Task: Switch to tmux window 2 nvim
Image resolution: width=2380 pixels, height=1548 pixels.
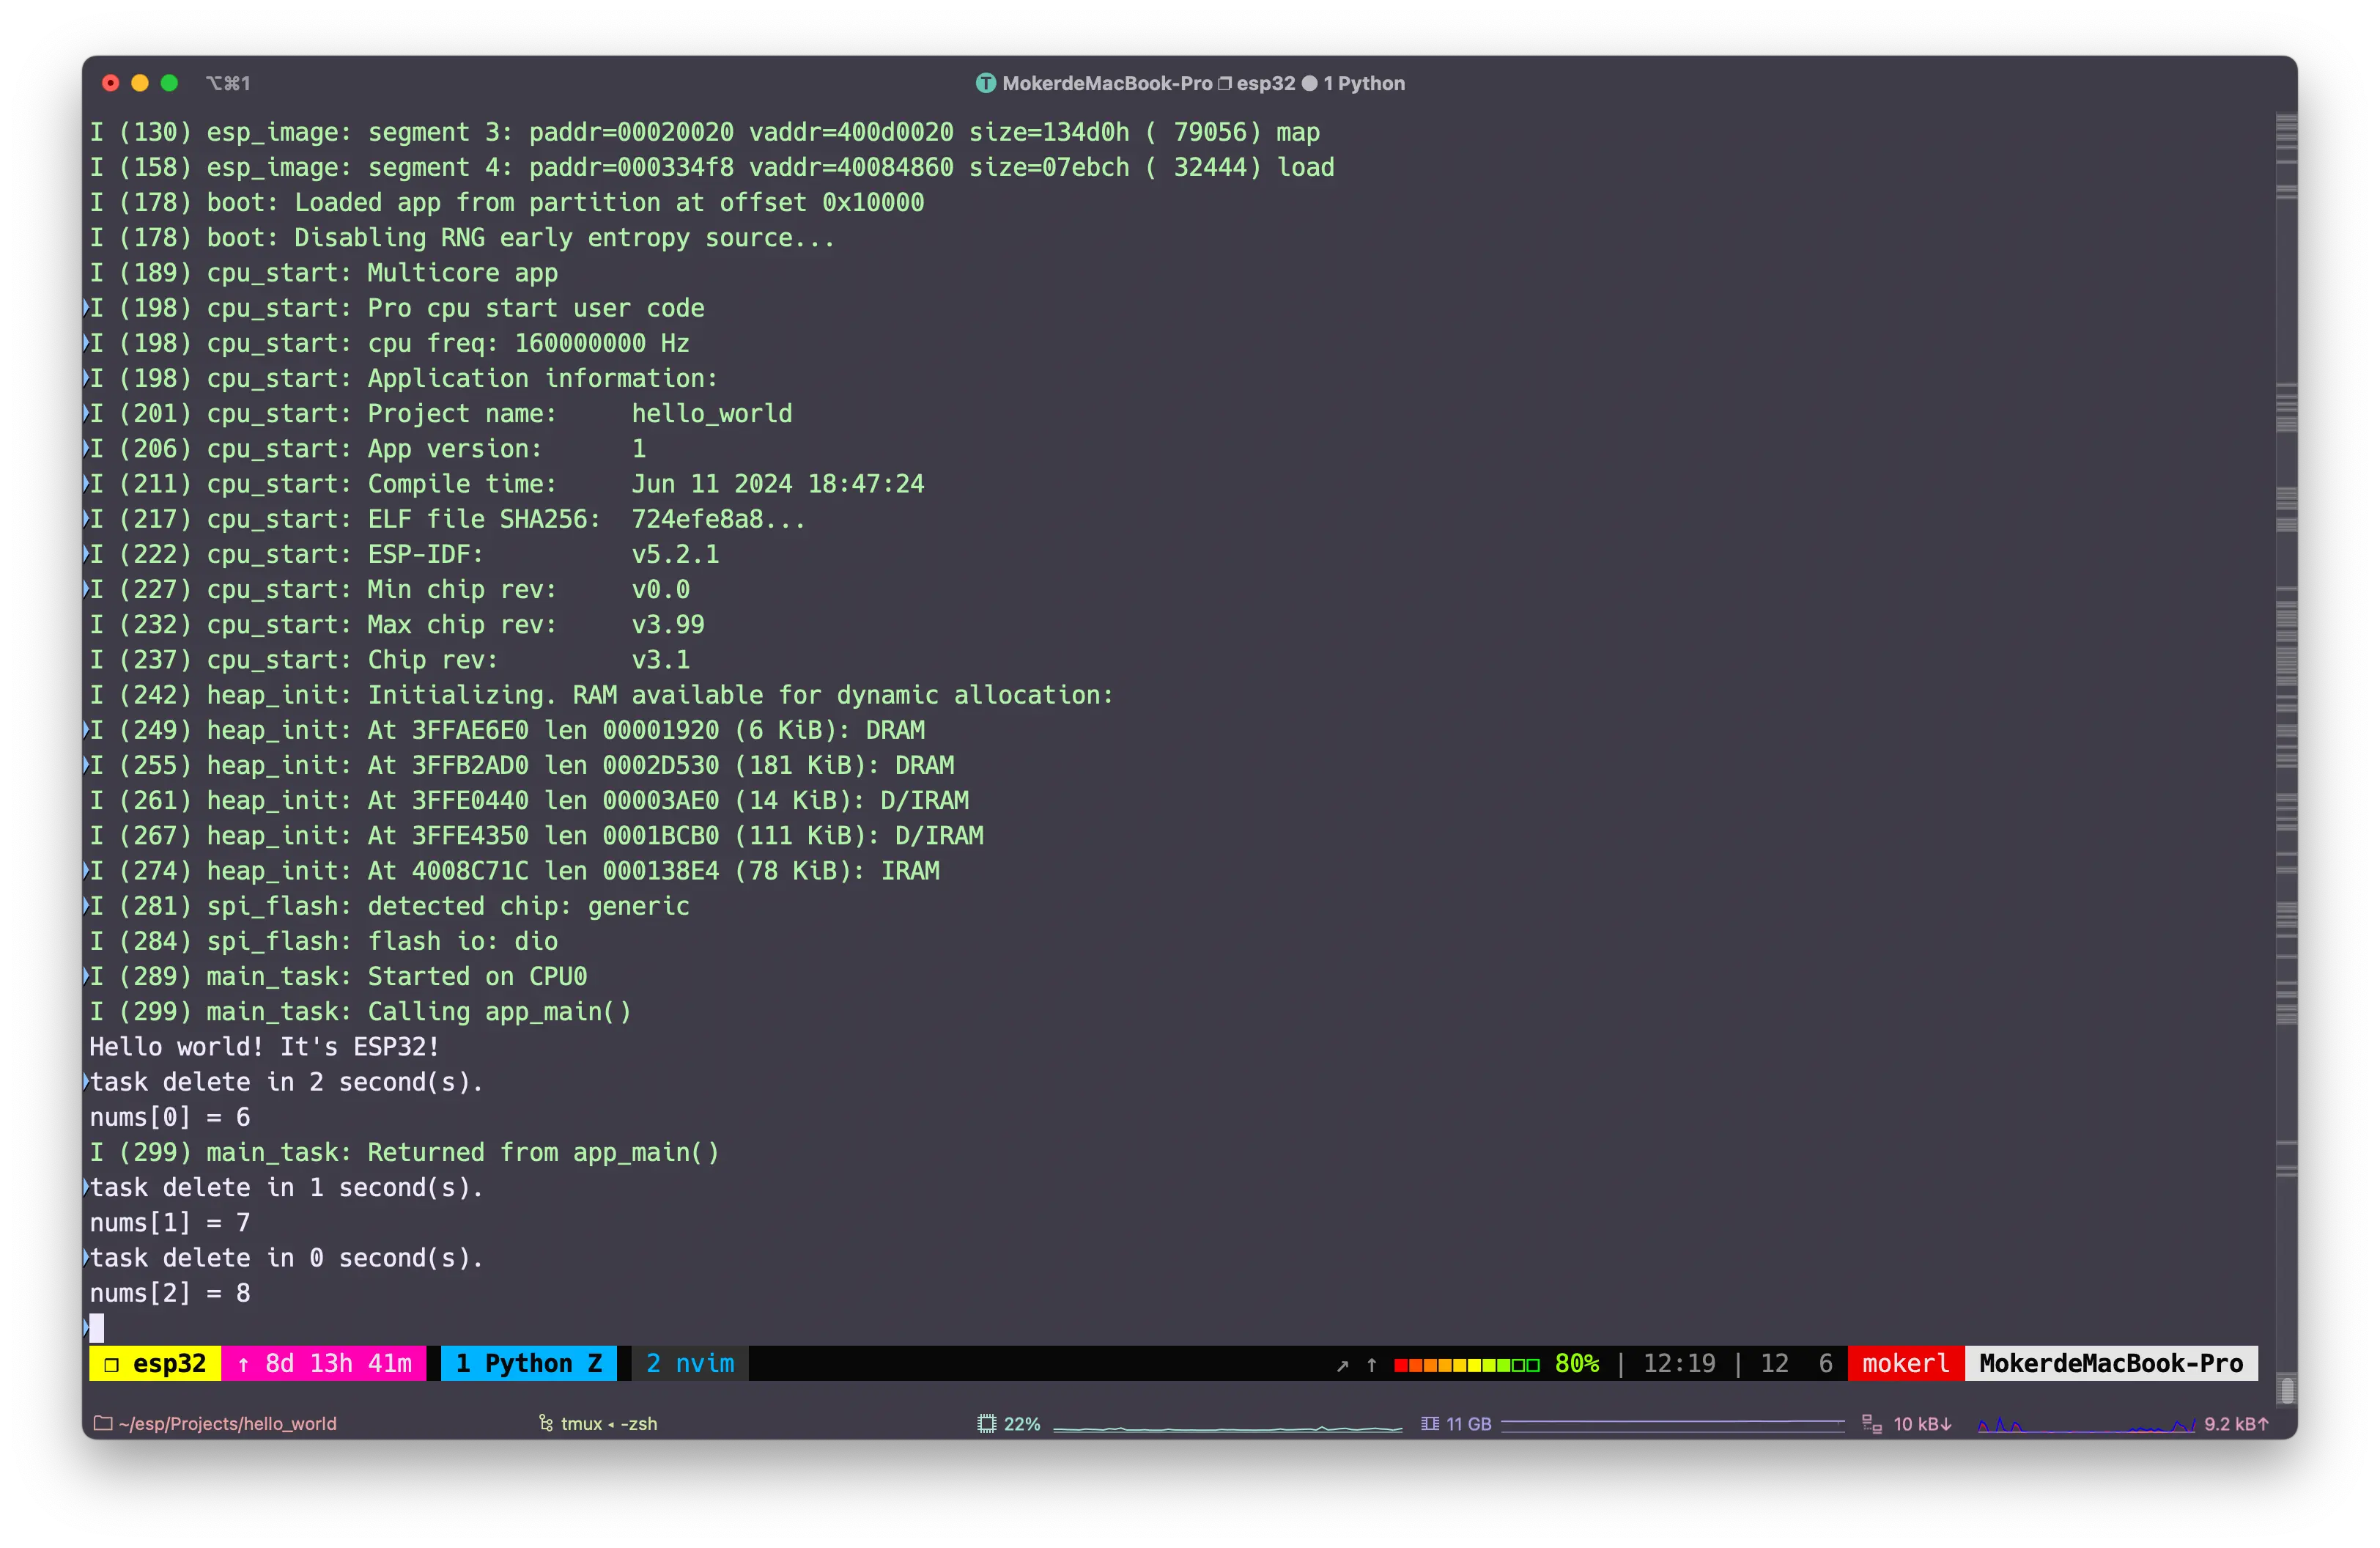Action: tap(690, 1363)
